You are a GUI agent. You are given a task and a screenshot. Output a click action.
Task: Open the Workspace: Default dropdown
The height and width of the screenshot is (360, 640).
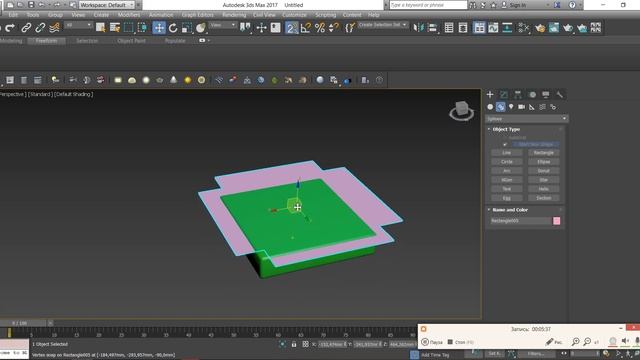[x=107, y=5]
